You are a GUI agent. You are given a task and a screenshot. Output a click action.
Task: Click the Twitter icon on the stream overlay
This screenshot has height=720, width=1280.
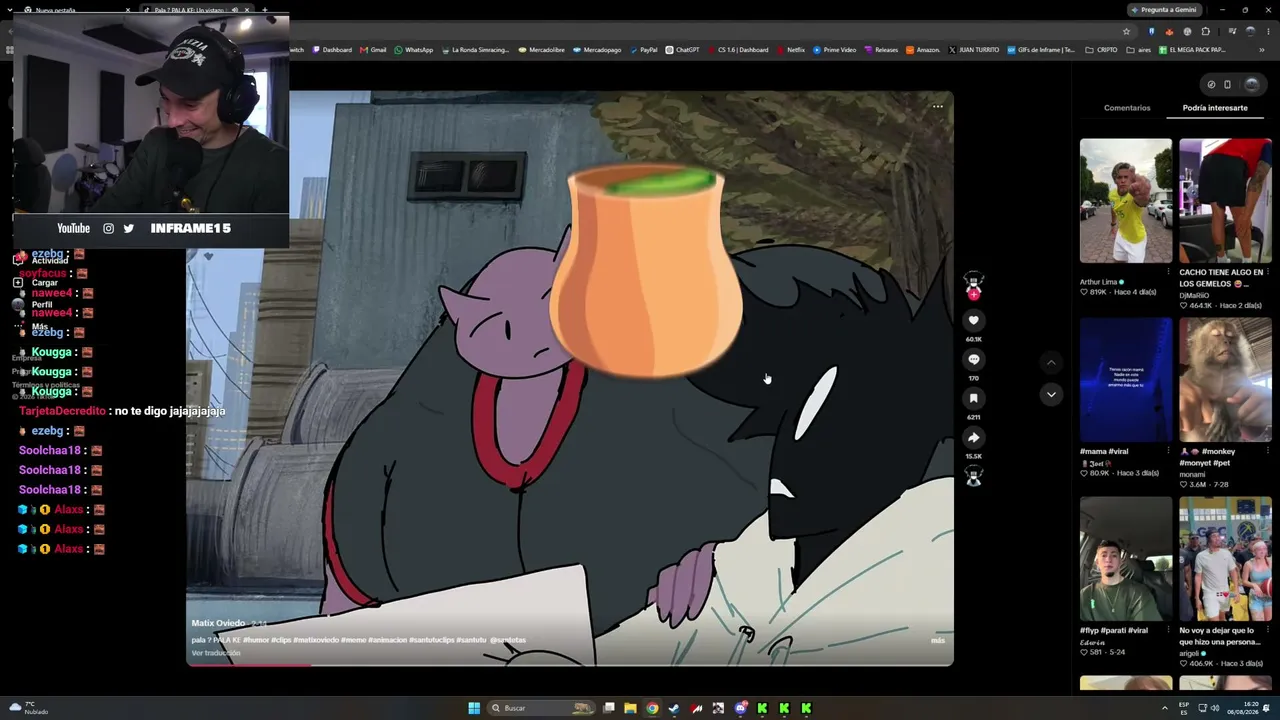click(129, 228)
